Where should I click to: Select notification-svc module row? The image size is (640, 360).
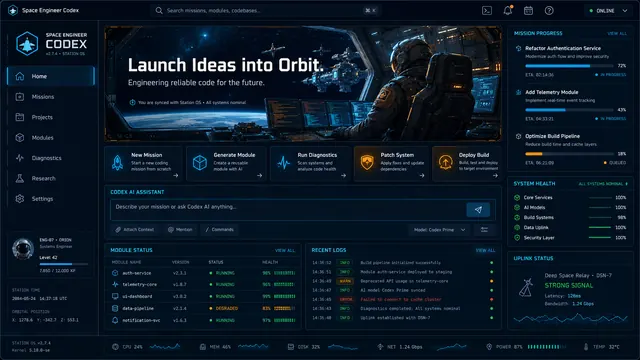click(203, 320)
